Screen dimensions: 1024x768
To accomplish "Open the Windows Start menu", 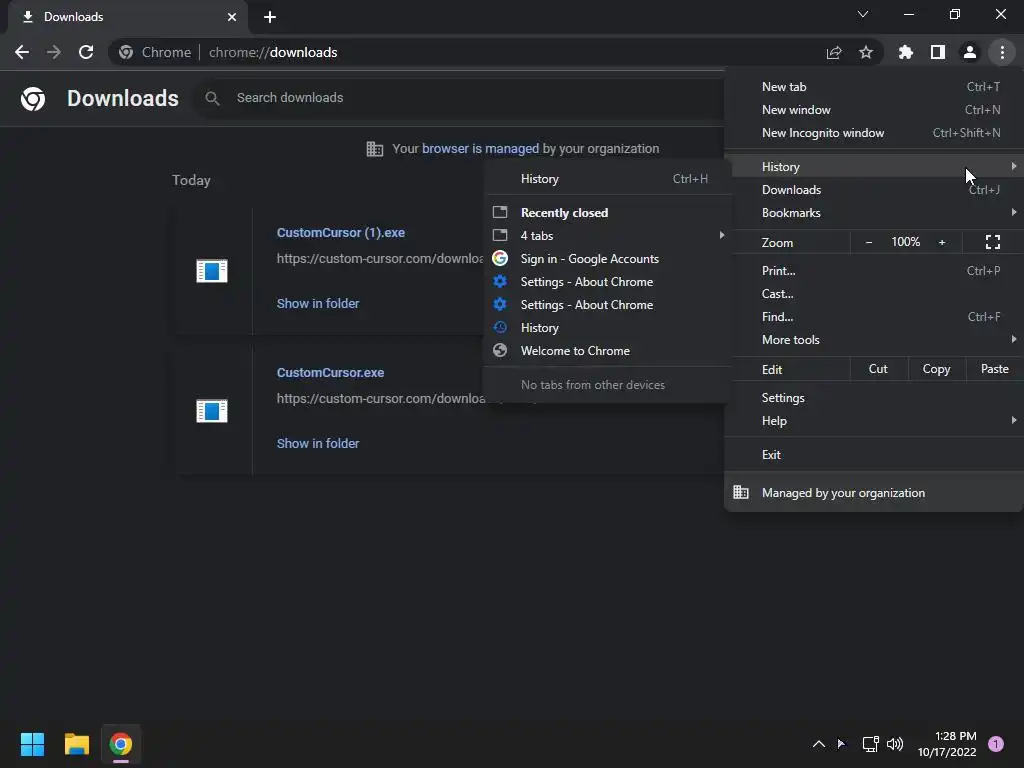I will click(32, 744).
